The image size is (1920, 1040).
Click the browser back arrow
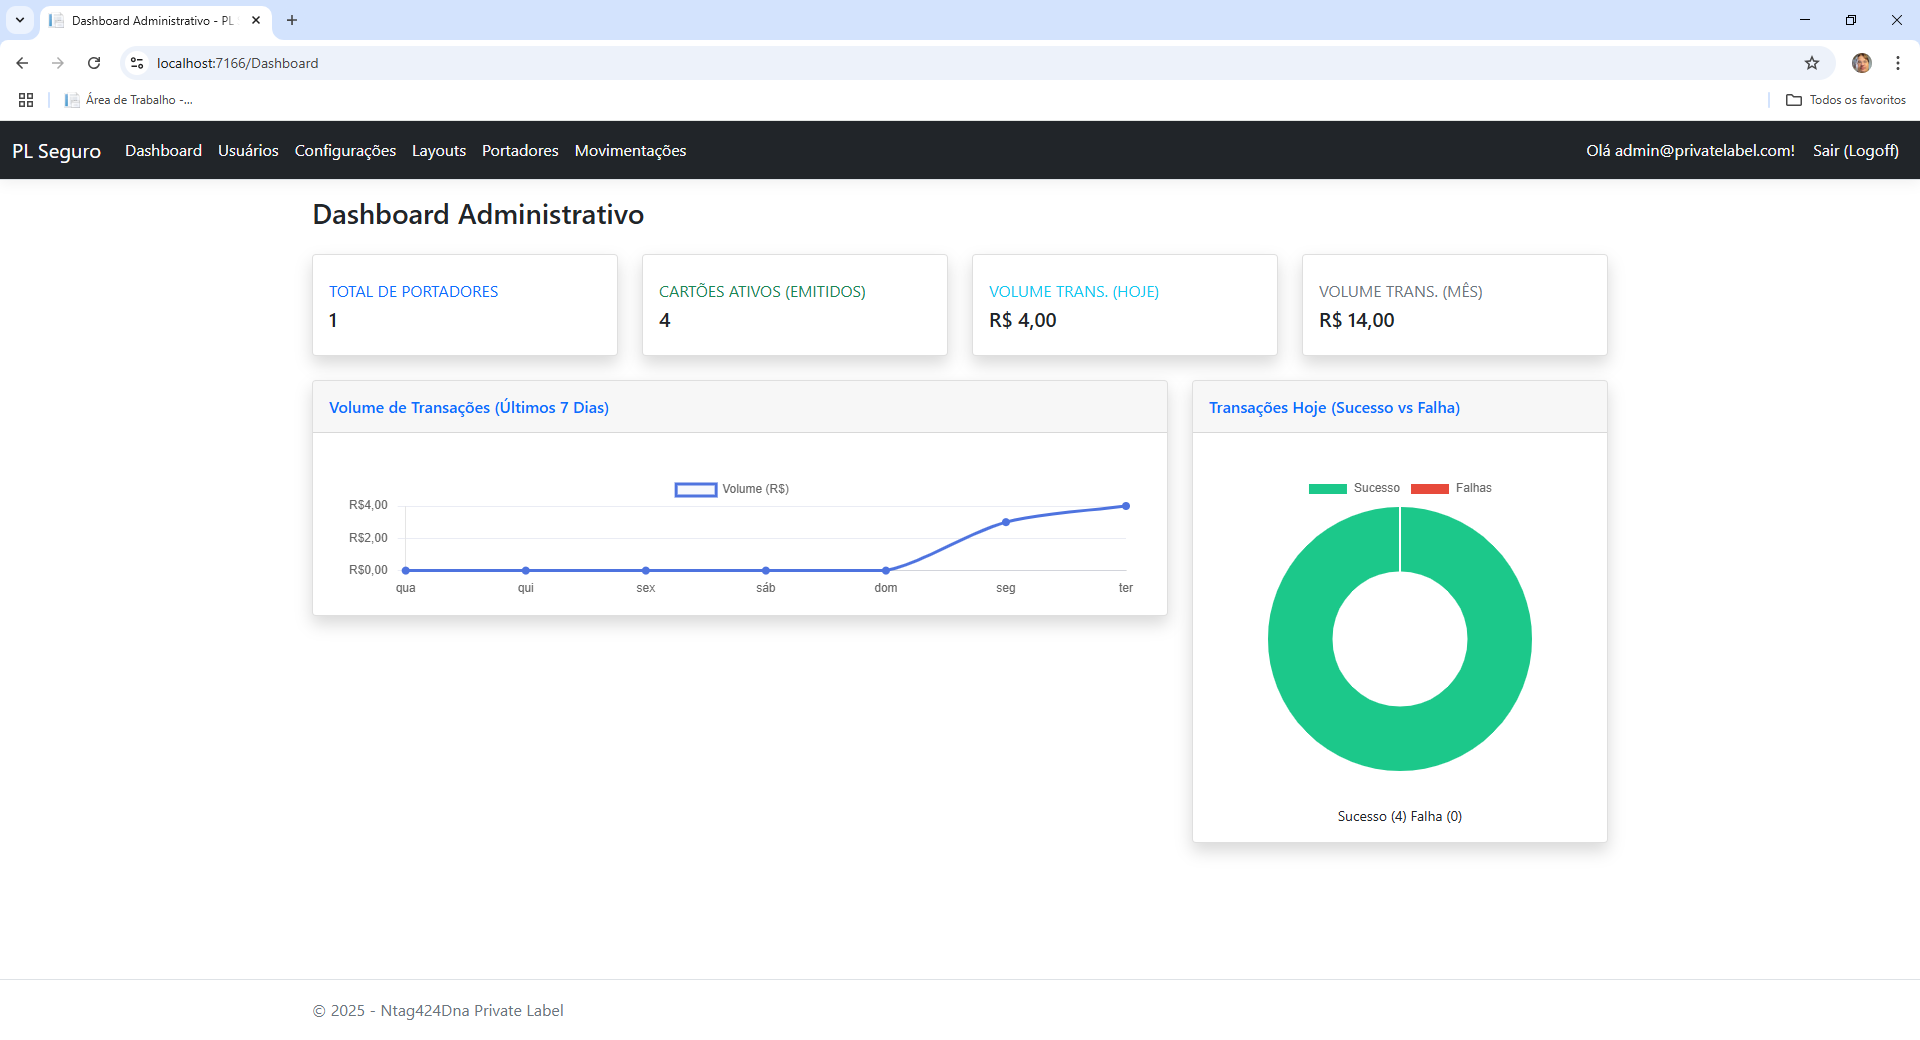(x=22, y=63)
